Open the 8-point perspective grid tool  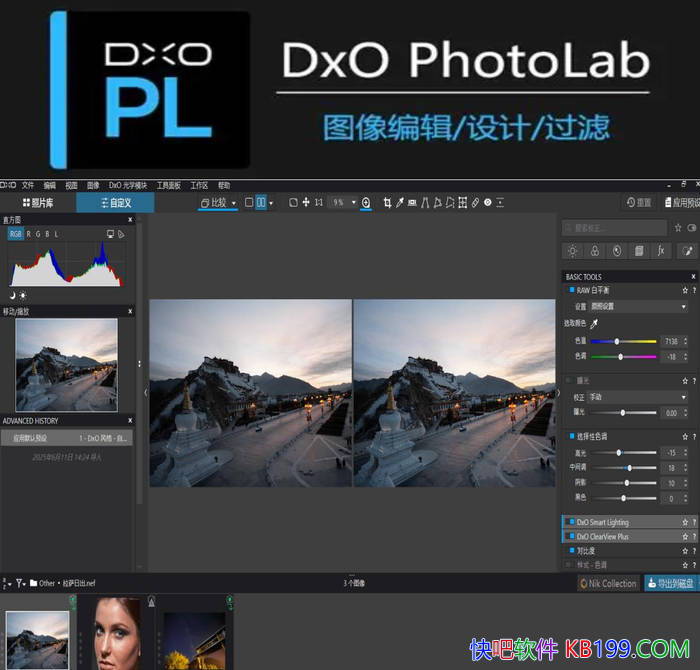(462, 203)
